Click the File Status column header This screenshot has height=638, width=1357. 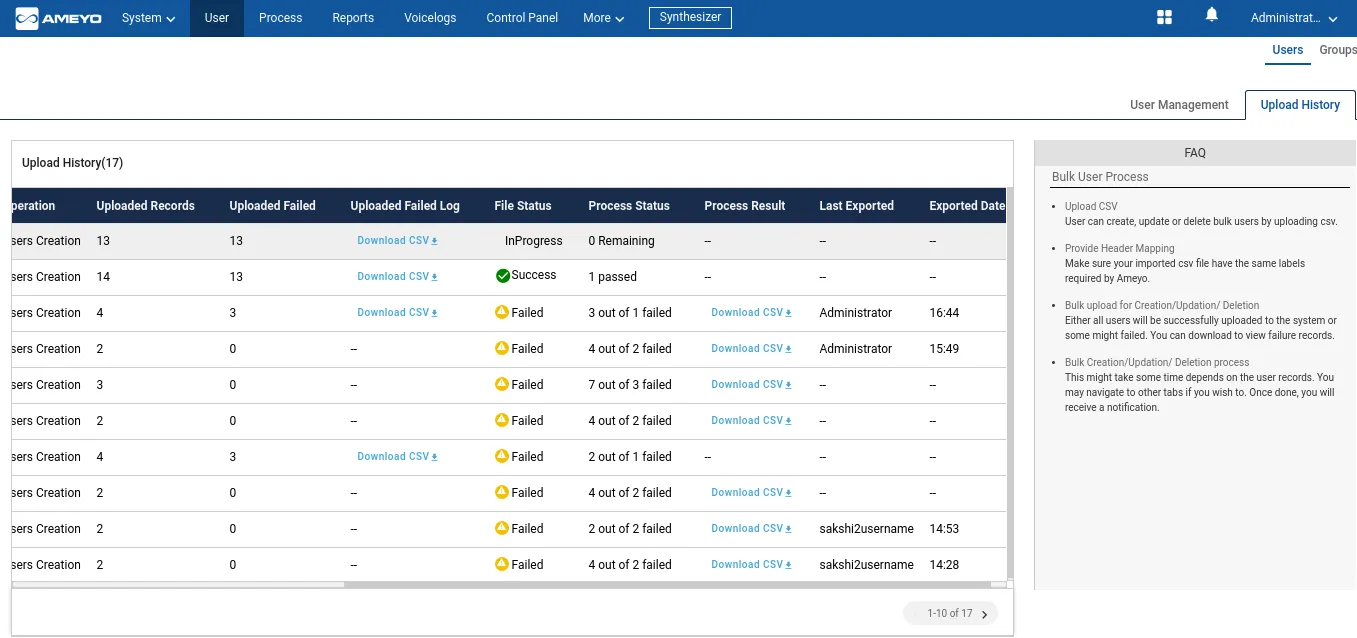[x=523, y=206]
